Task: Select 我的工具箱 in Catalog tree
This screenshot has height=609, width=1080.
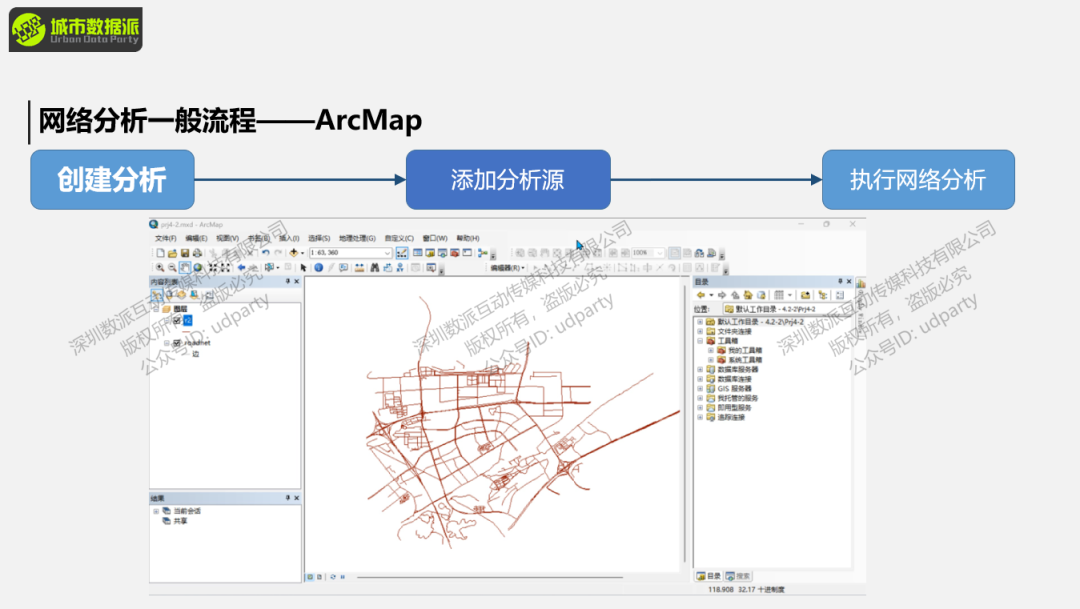Action: (x=745, y=351)
